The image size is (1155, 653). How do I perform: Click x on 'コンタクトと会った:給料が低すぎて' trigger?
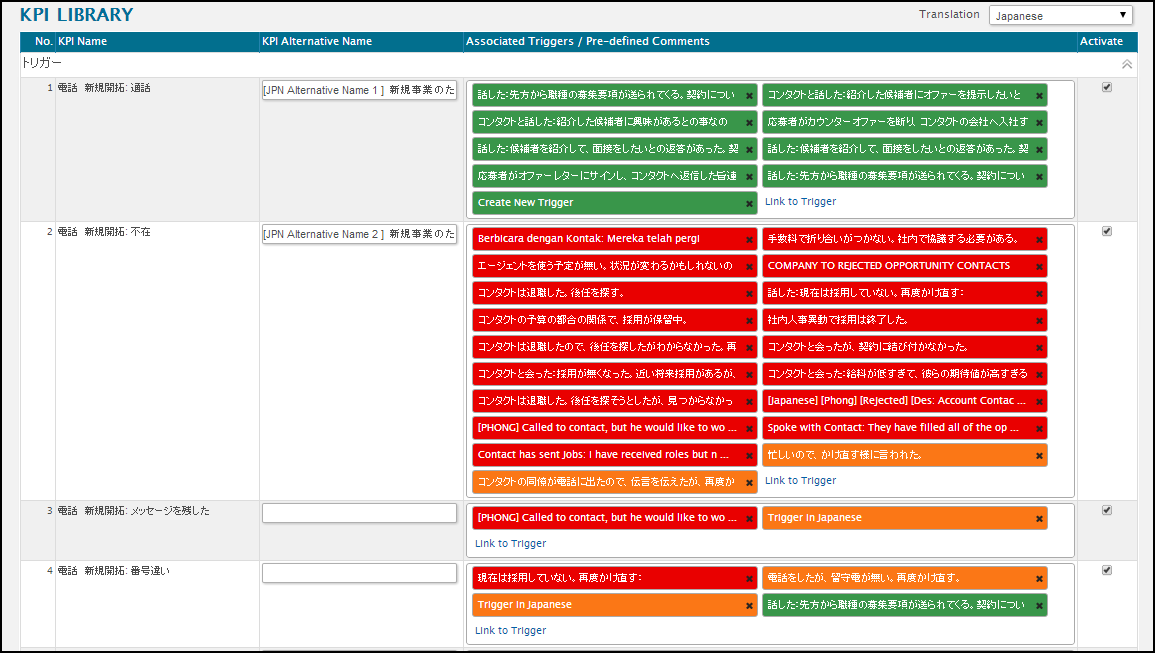click(1039, 374)
